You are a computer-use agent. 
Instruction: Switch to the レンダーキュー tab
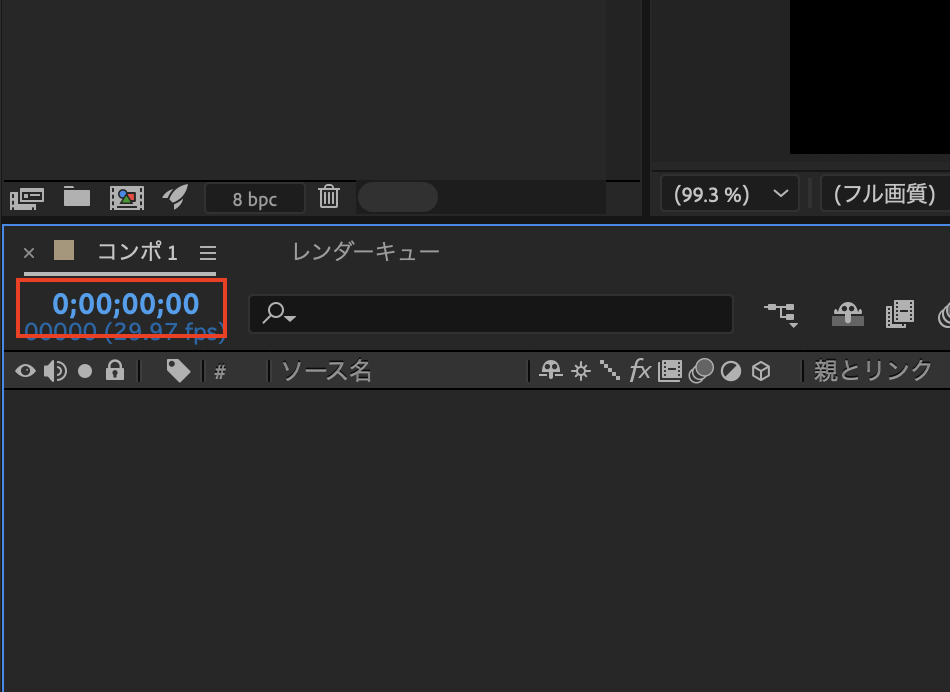(x=365, y=252)
